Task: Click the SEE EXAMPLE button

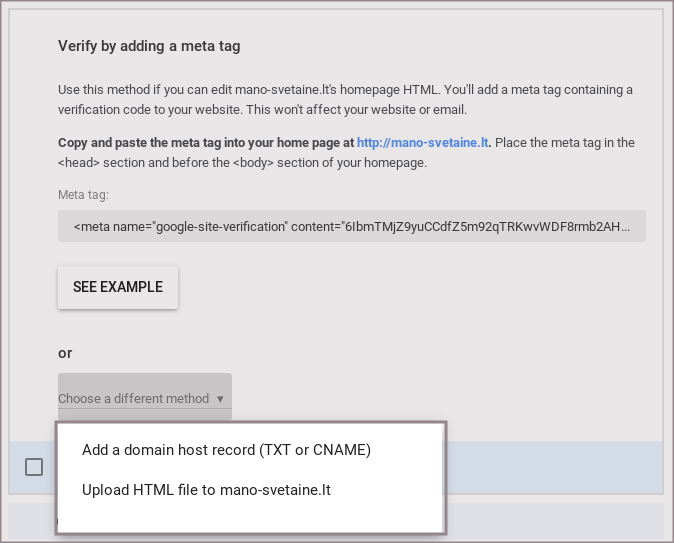Action: (118, 287)
